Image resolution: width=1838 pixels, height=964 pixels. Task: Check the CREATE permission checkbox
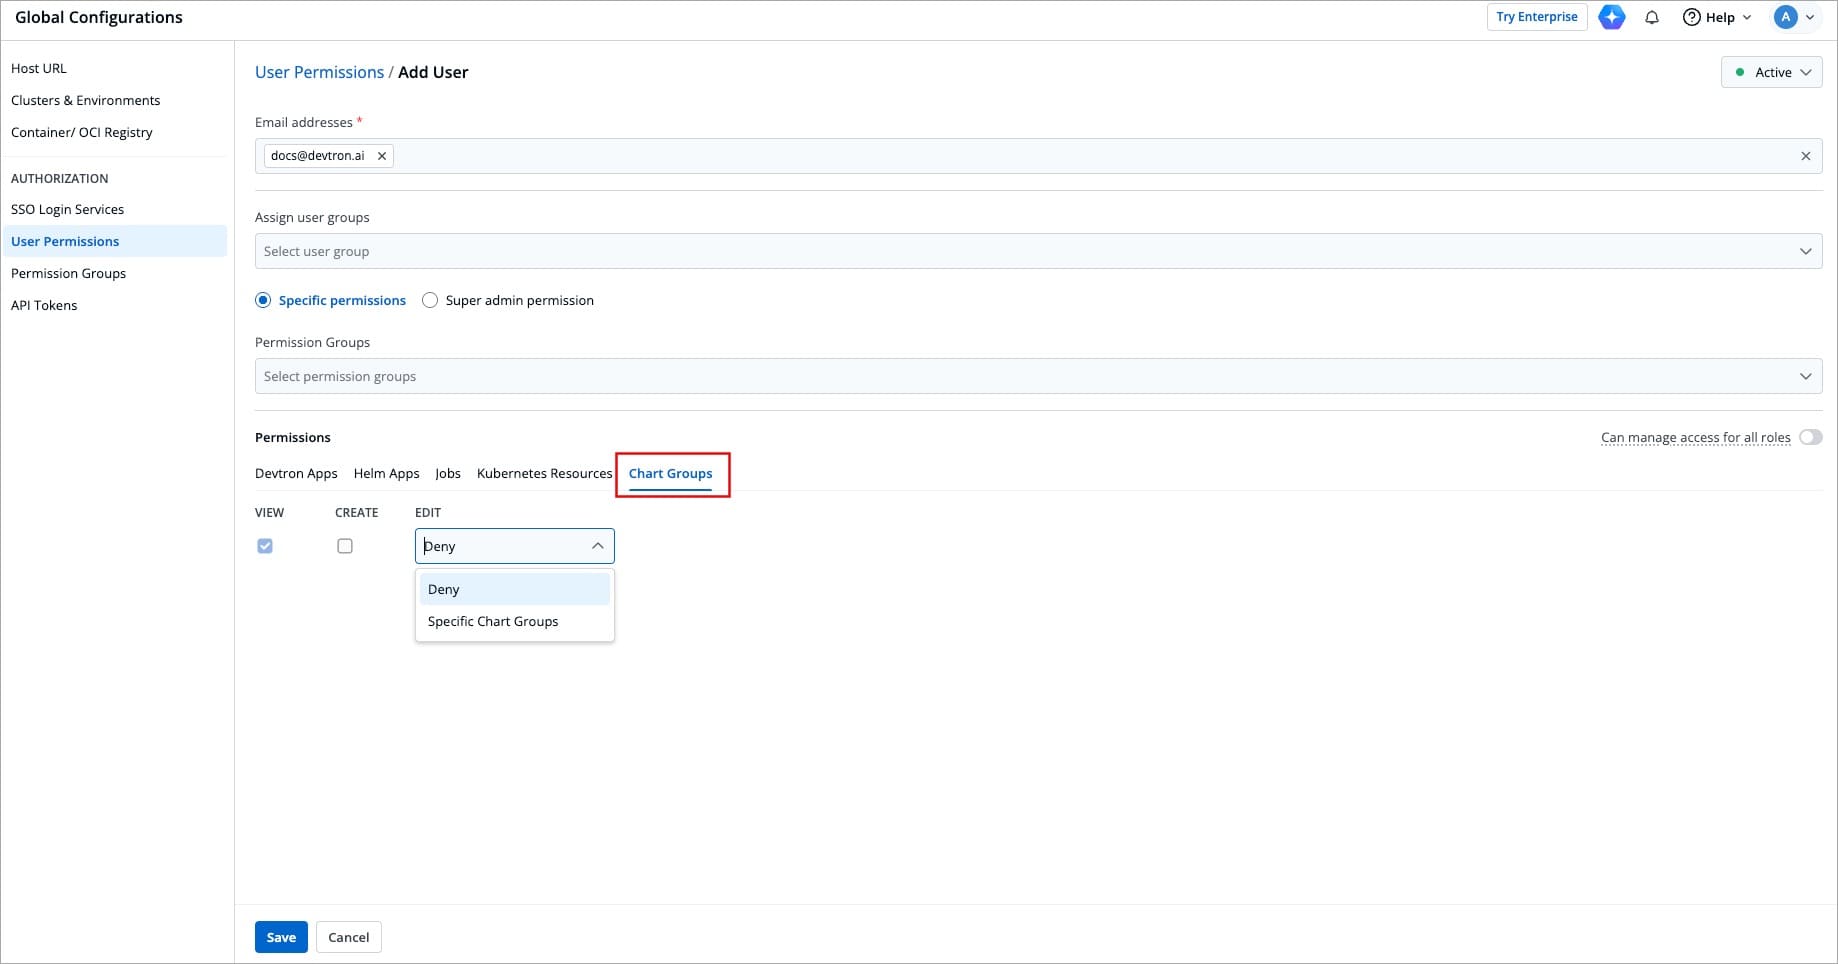pos(345,546)
